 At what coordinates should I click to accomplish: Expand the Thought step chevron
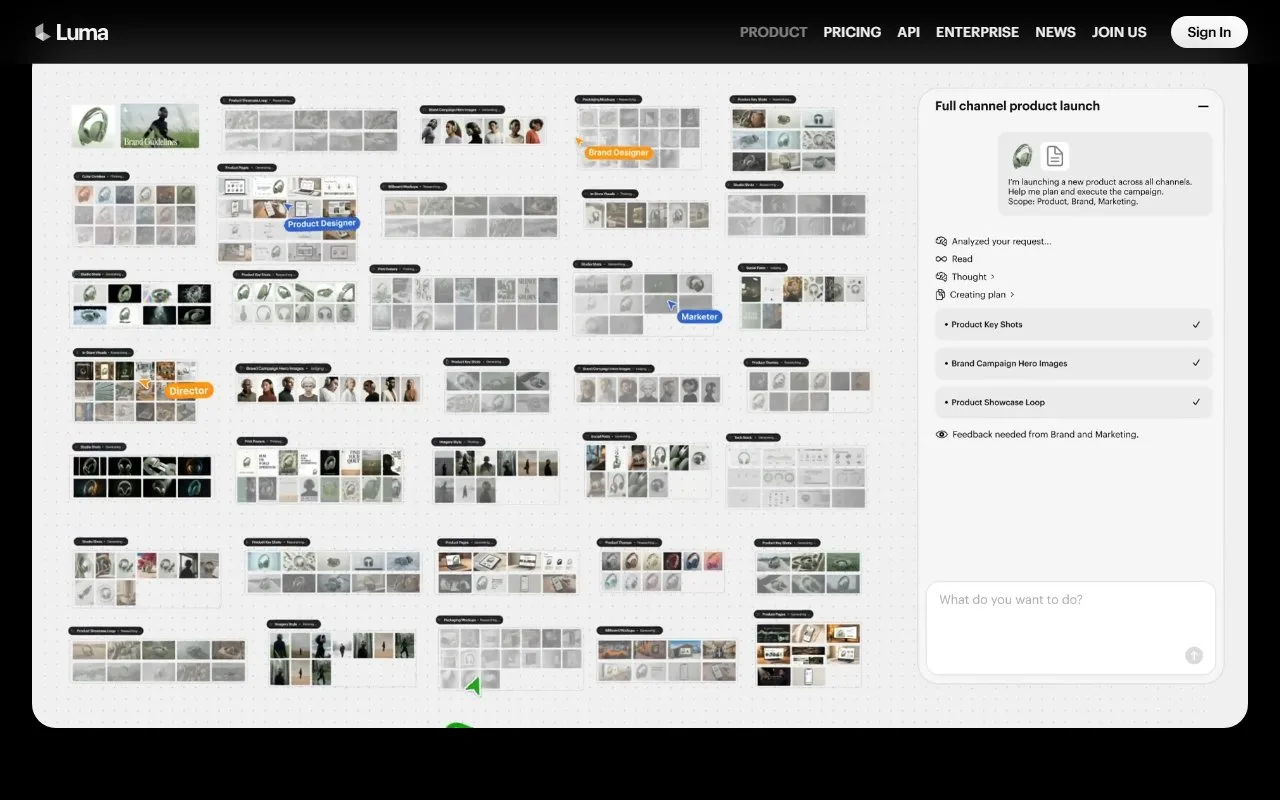click(x=992, y=277)
